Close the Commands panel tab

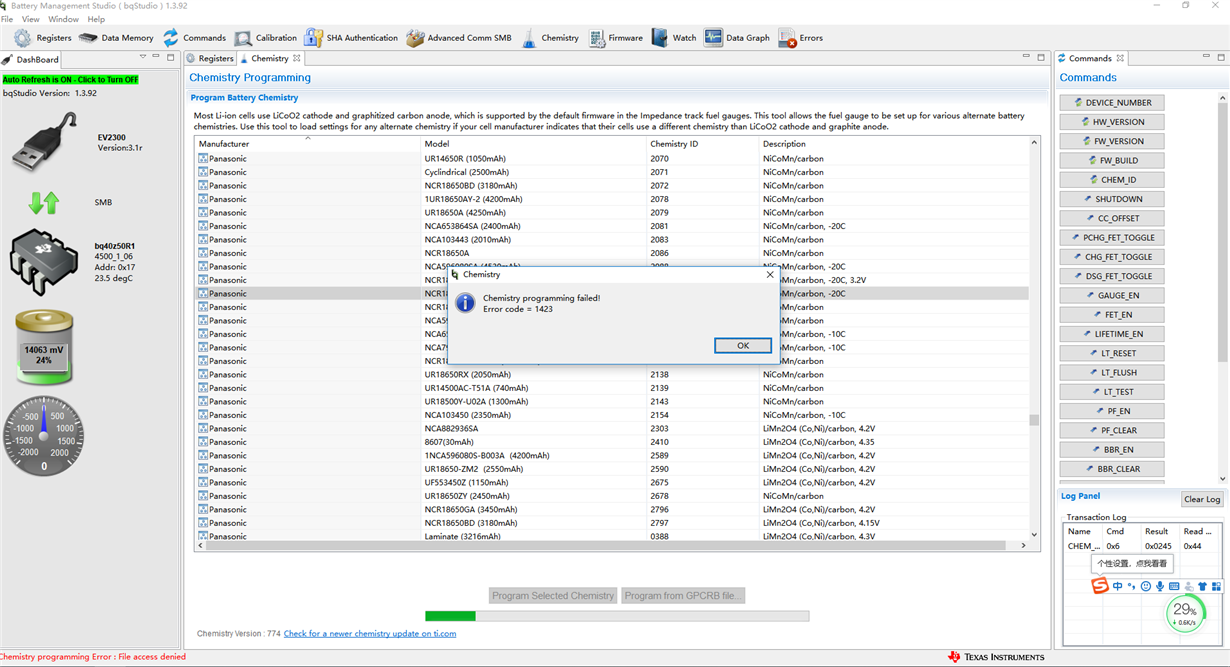click(x=1120, y=58)
